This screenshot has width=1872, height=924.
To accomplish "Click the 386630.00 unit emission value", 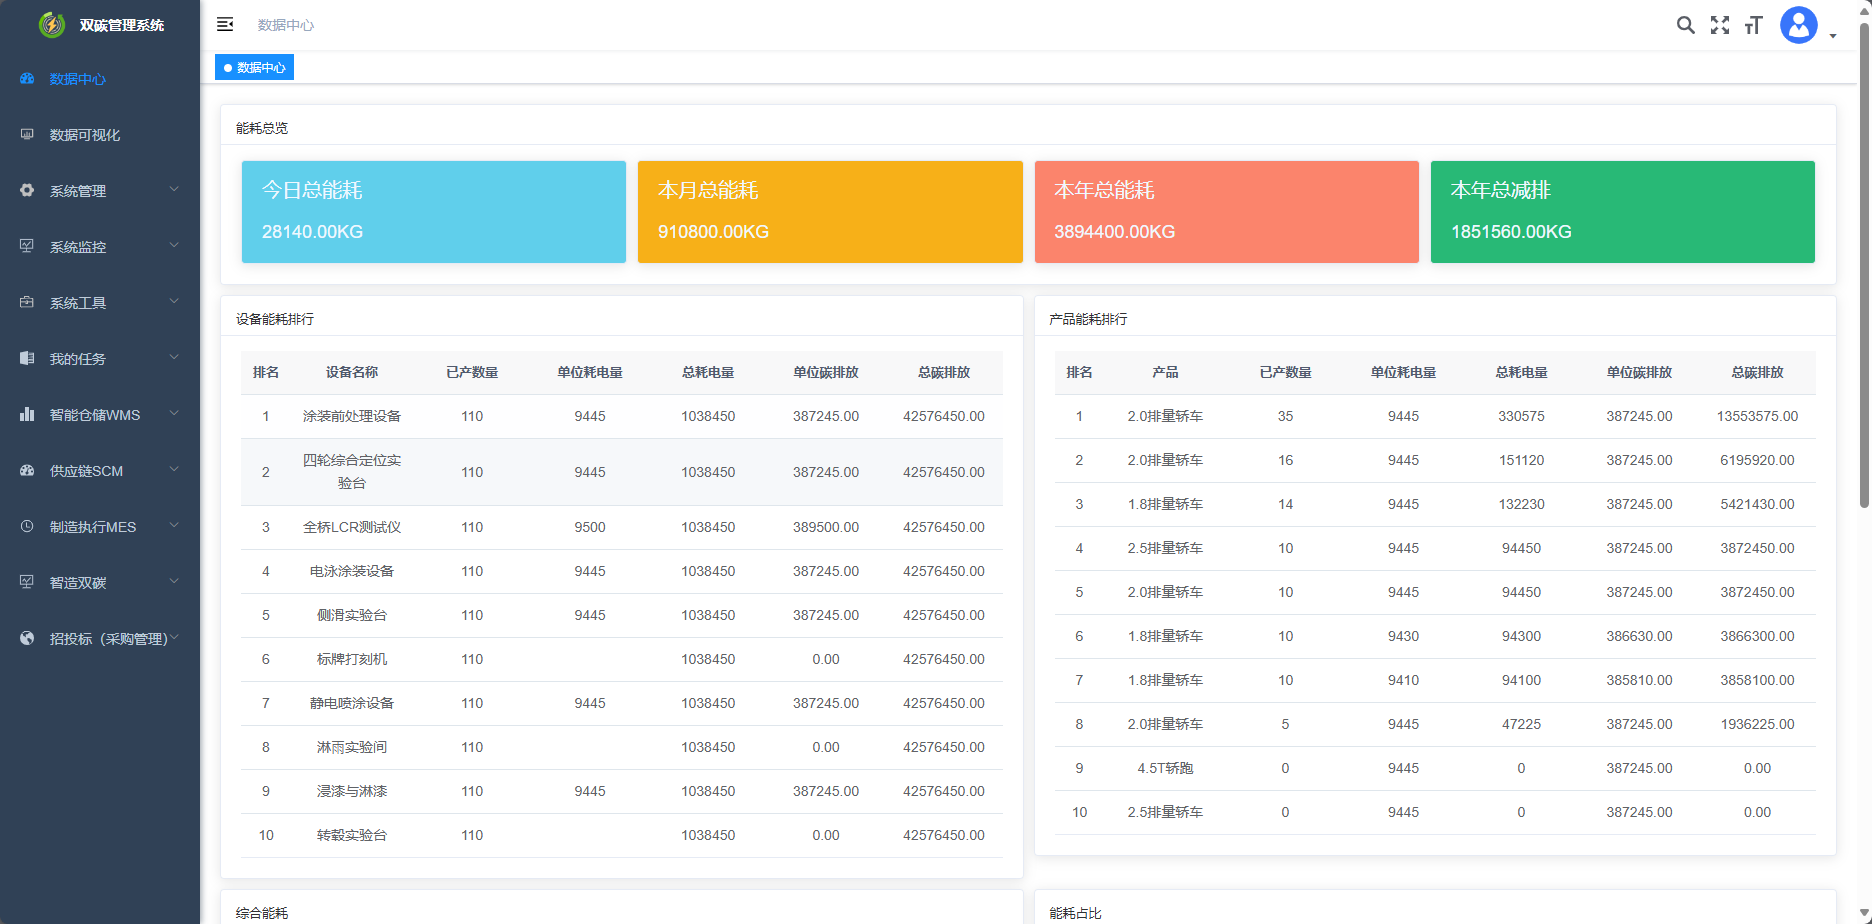I will (1639, 636).
